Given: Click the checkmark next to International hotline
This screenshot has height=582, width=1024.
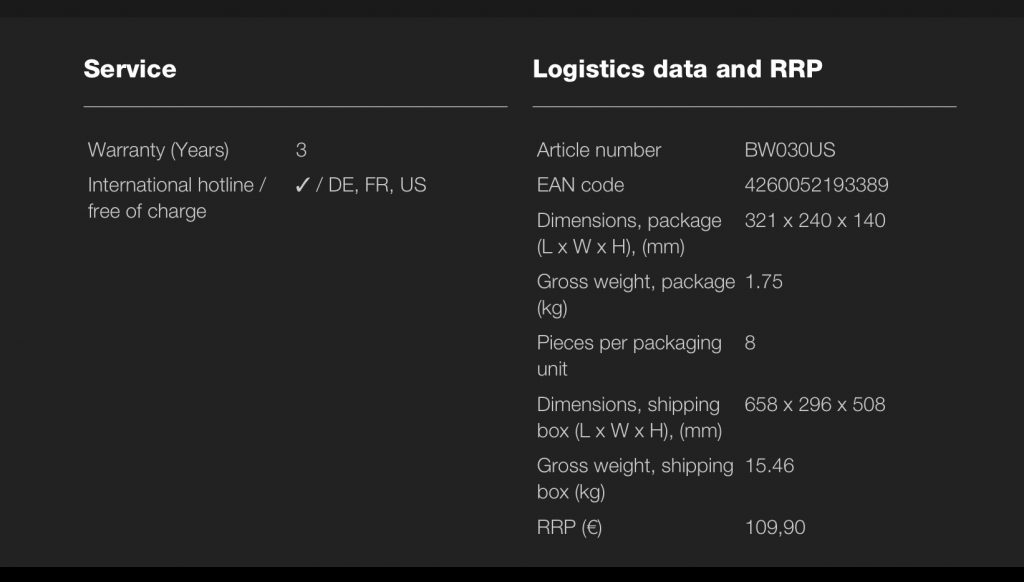Looking at the screenshot, I should pos(302,185).
